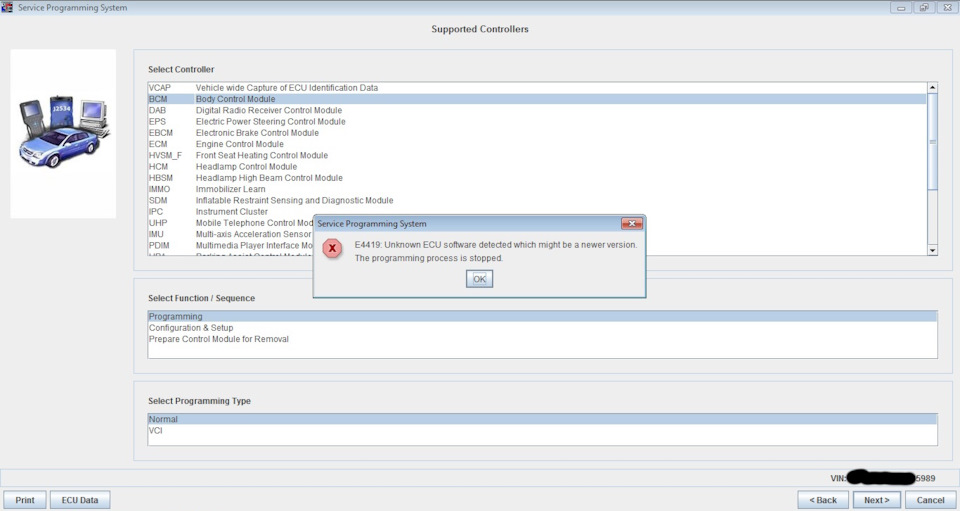Select Normal programming type

pyautogui.click(x=542, y=419)
